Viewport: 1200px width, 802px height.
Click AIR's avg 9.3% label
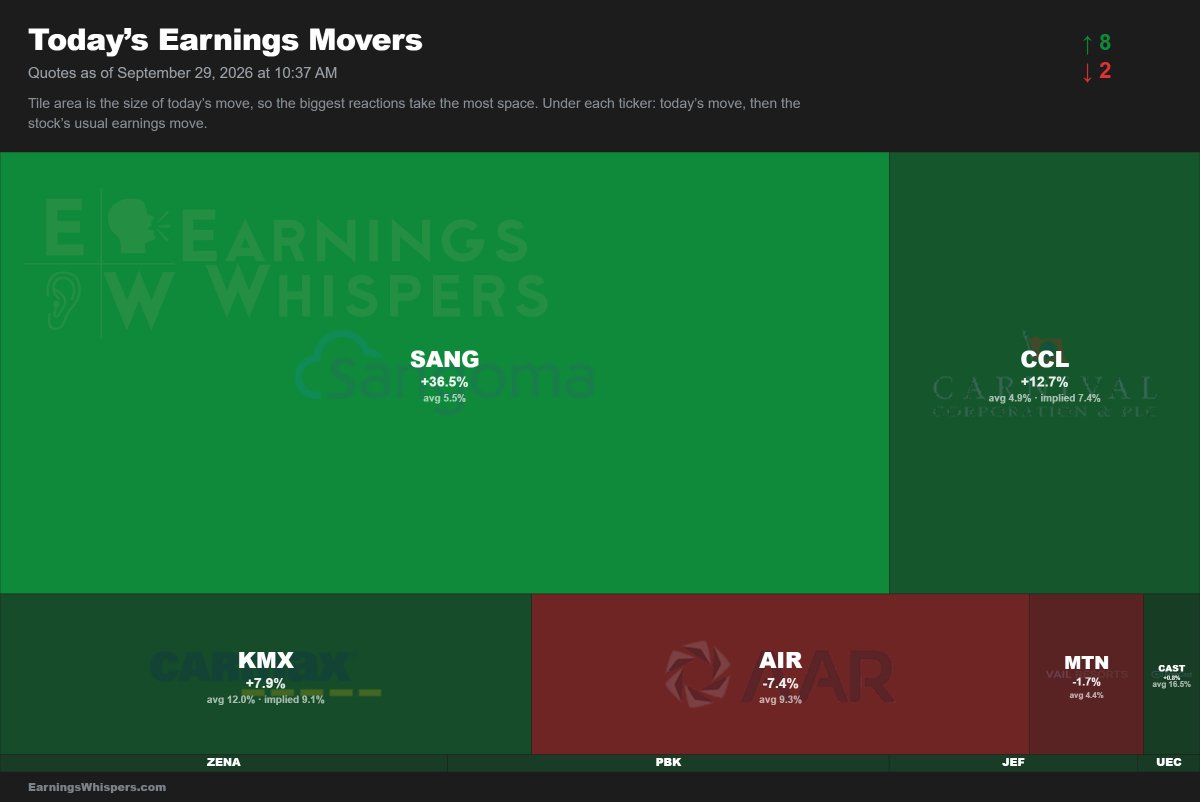[x=780, y=699]
